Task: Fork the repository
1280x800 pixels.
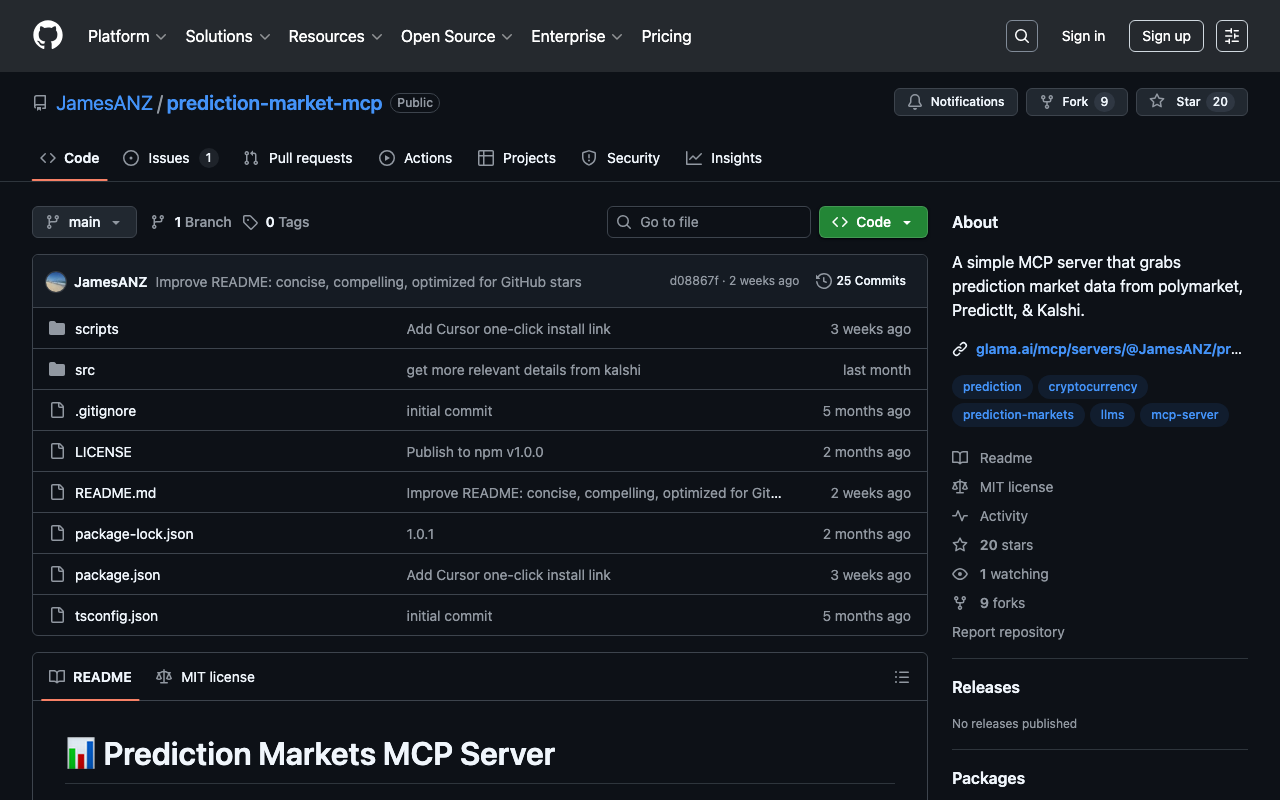Action: [x=1075, y=102]
